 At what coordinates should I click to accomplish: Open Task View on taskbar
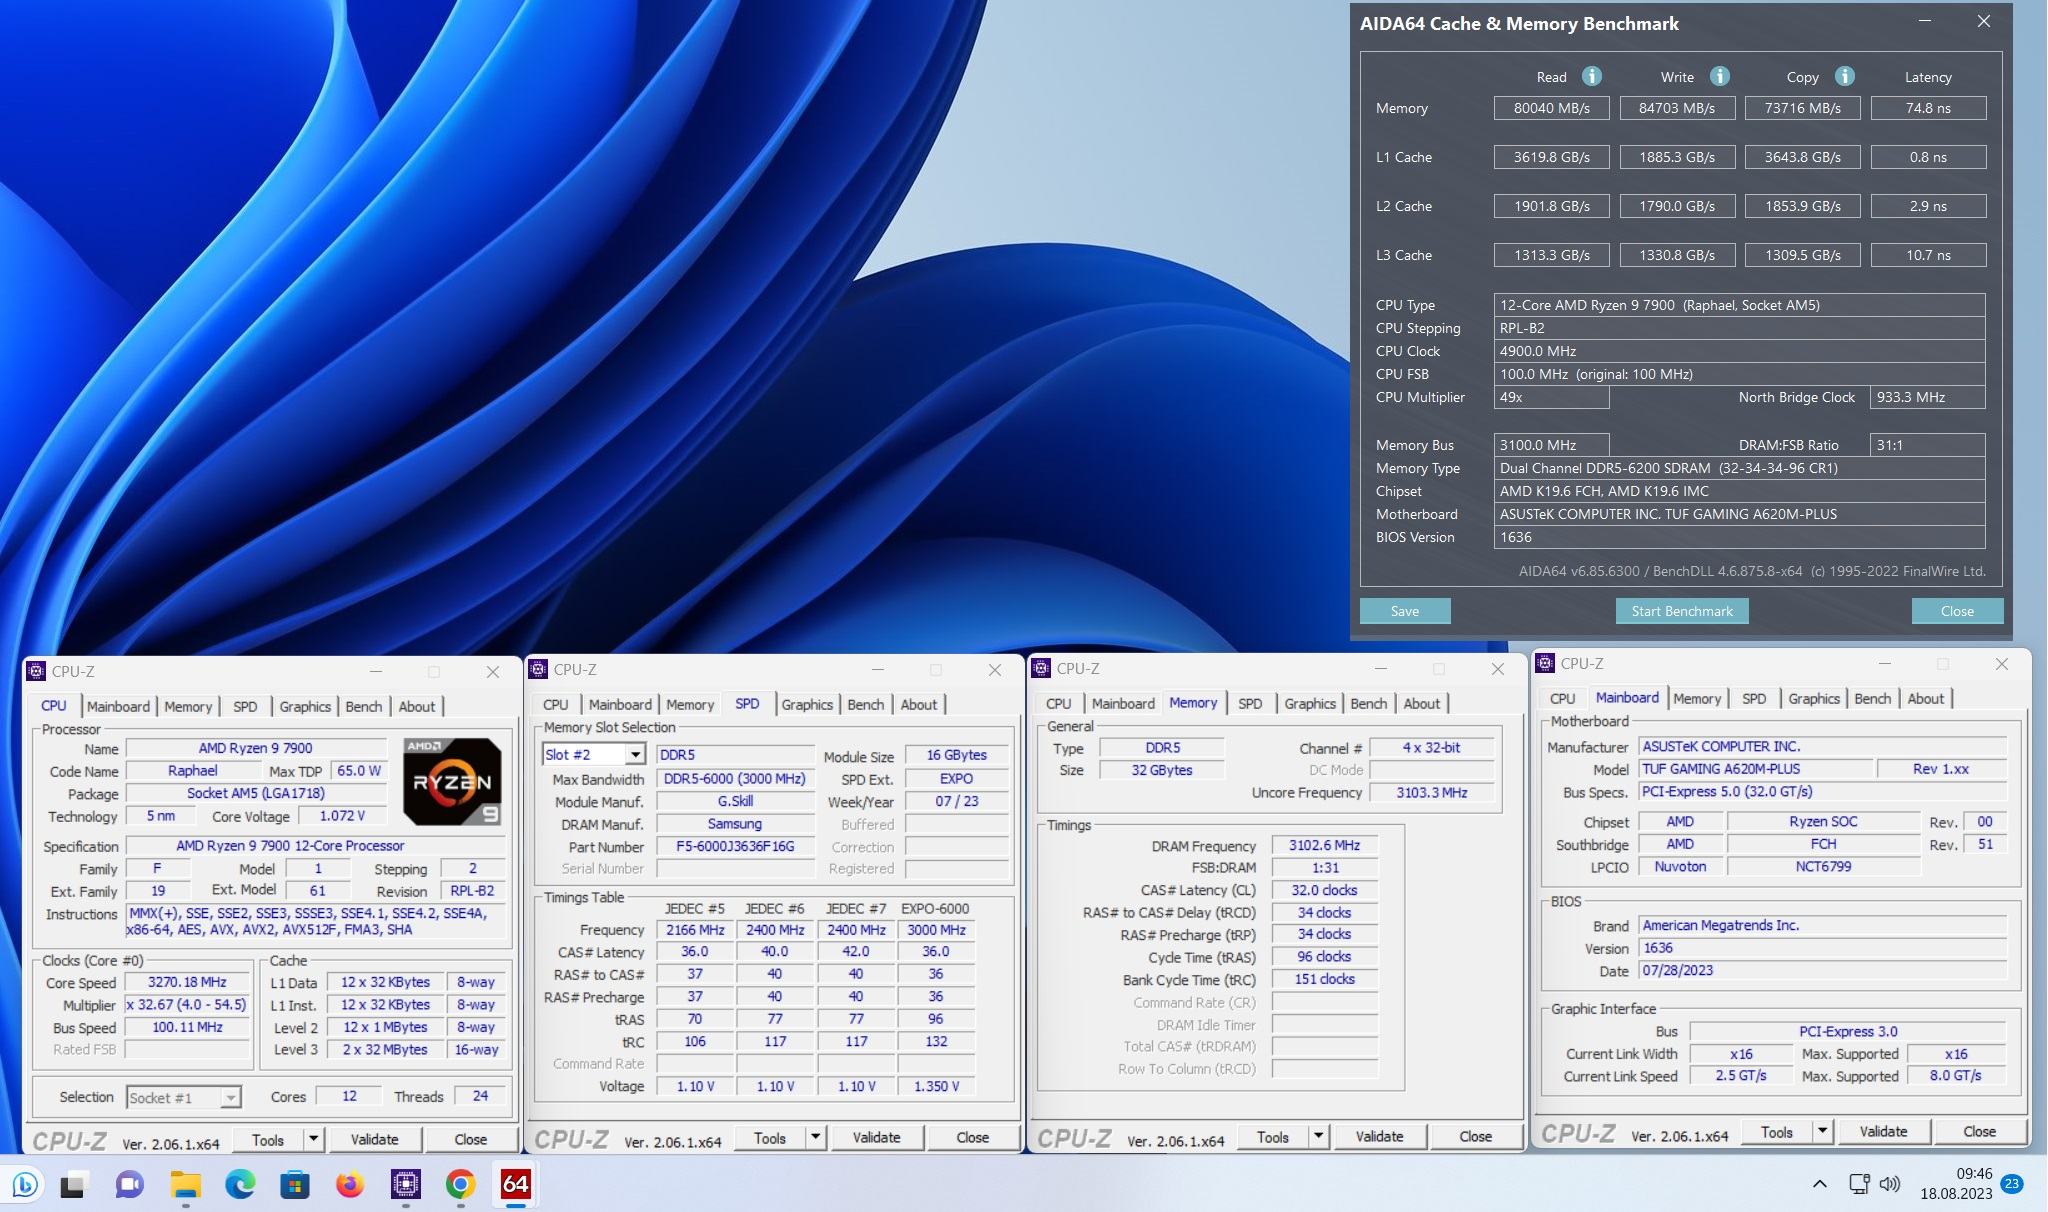coord(73,1185)
